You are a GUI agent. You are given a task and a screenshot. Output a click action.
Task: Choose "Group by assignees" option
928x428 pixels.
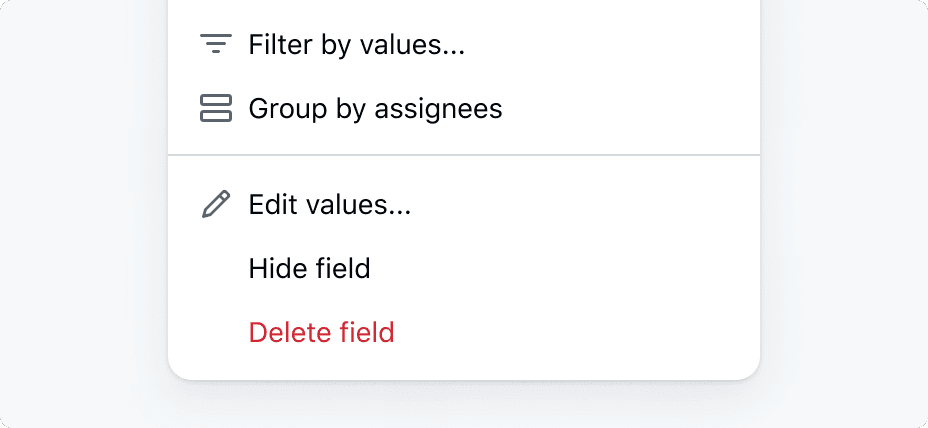point(375,108)
